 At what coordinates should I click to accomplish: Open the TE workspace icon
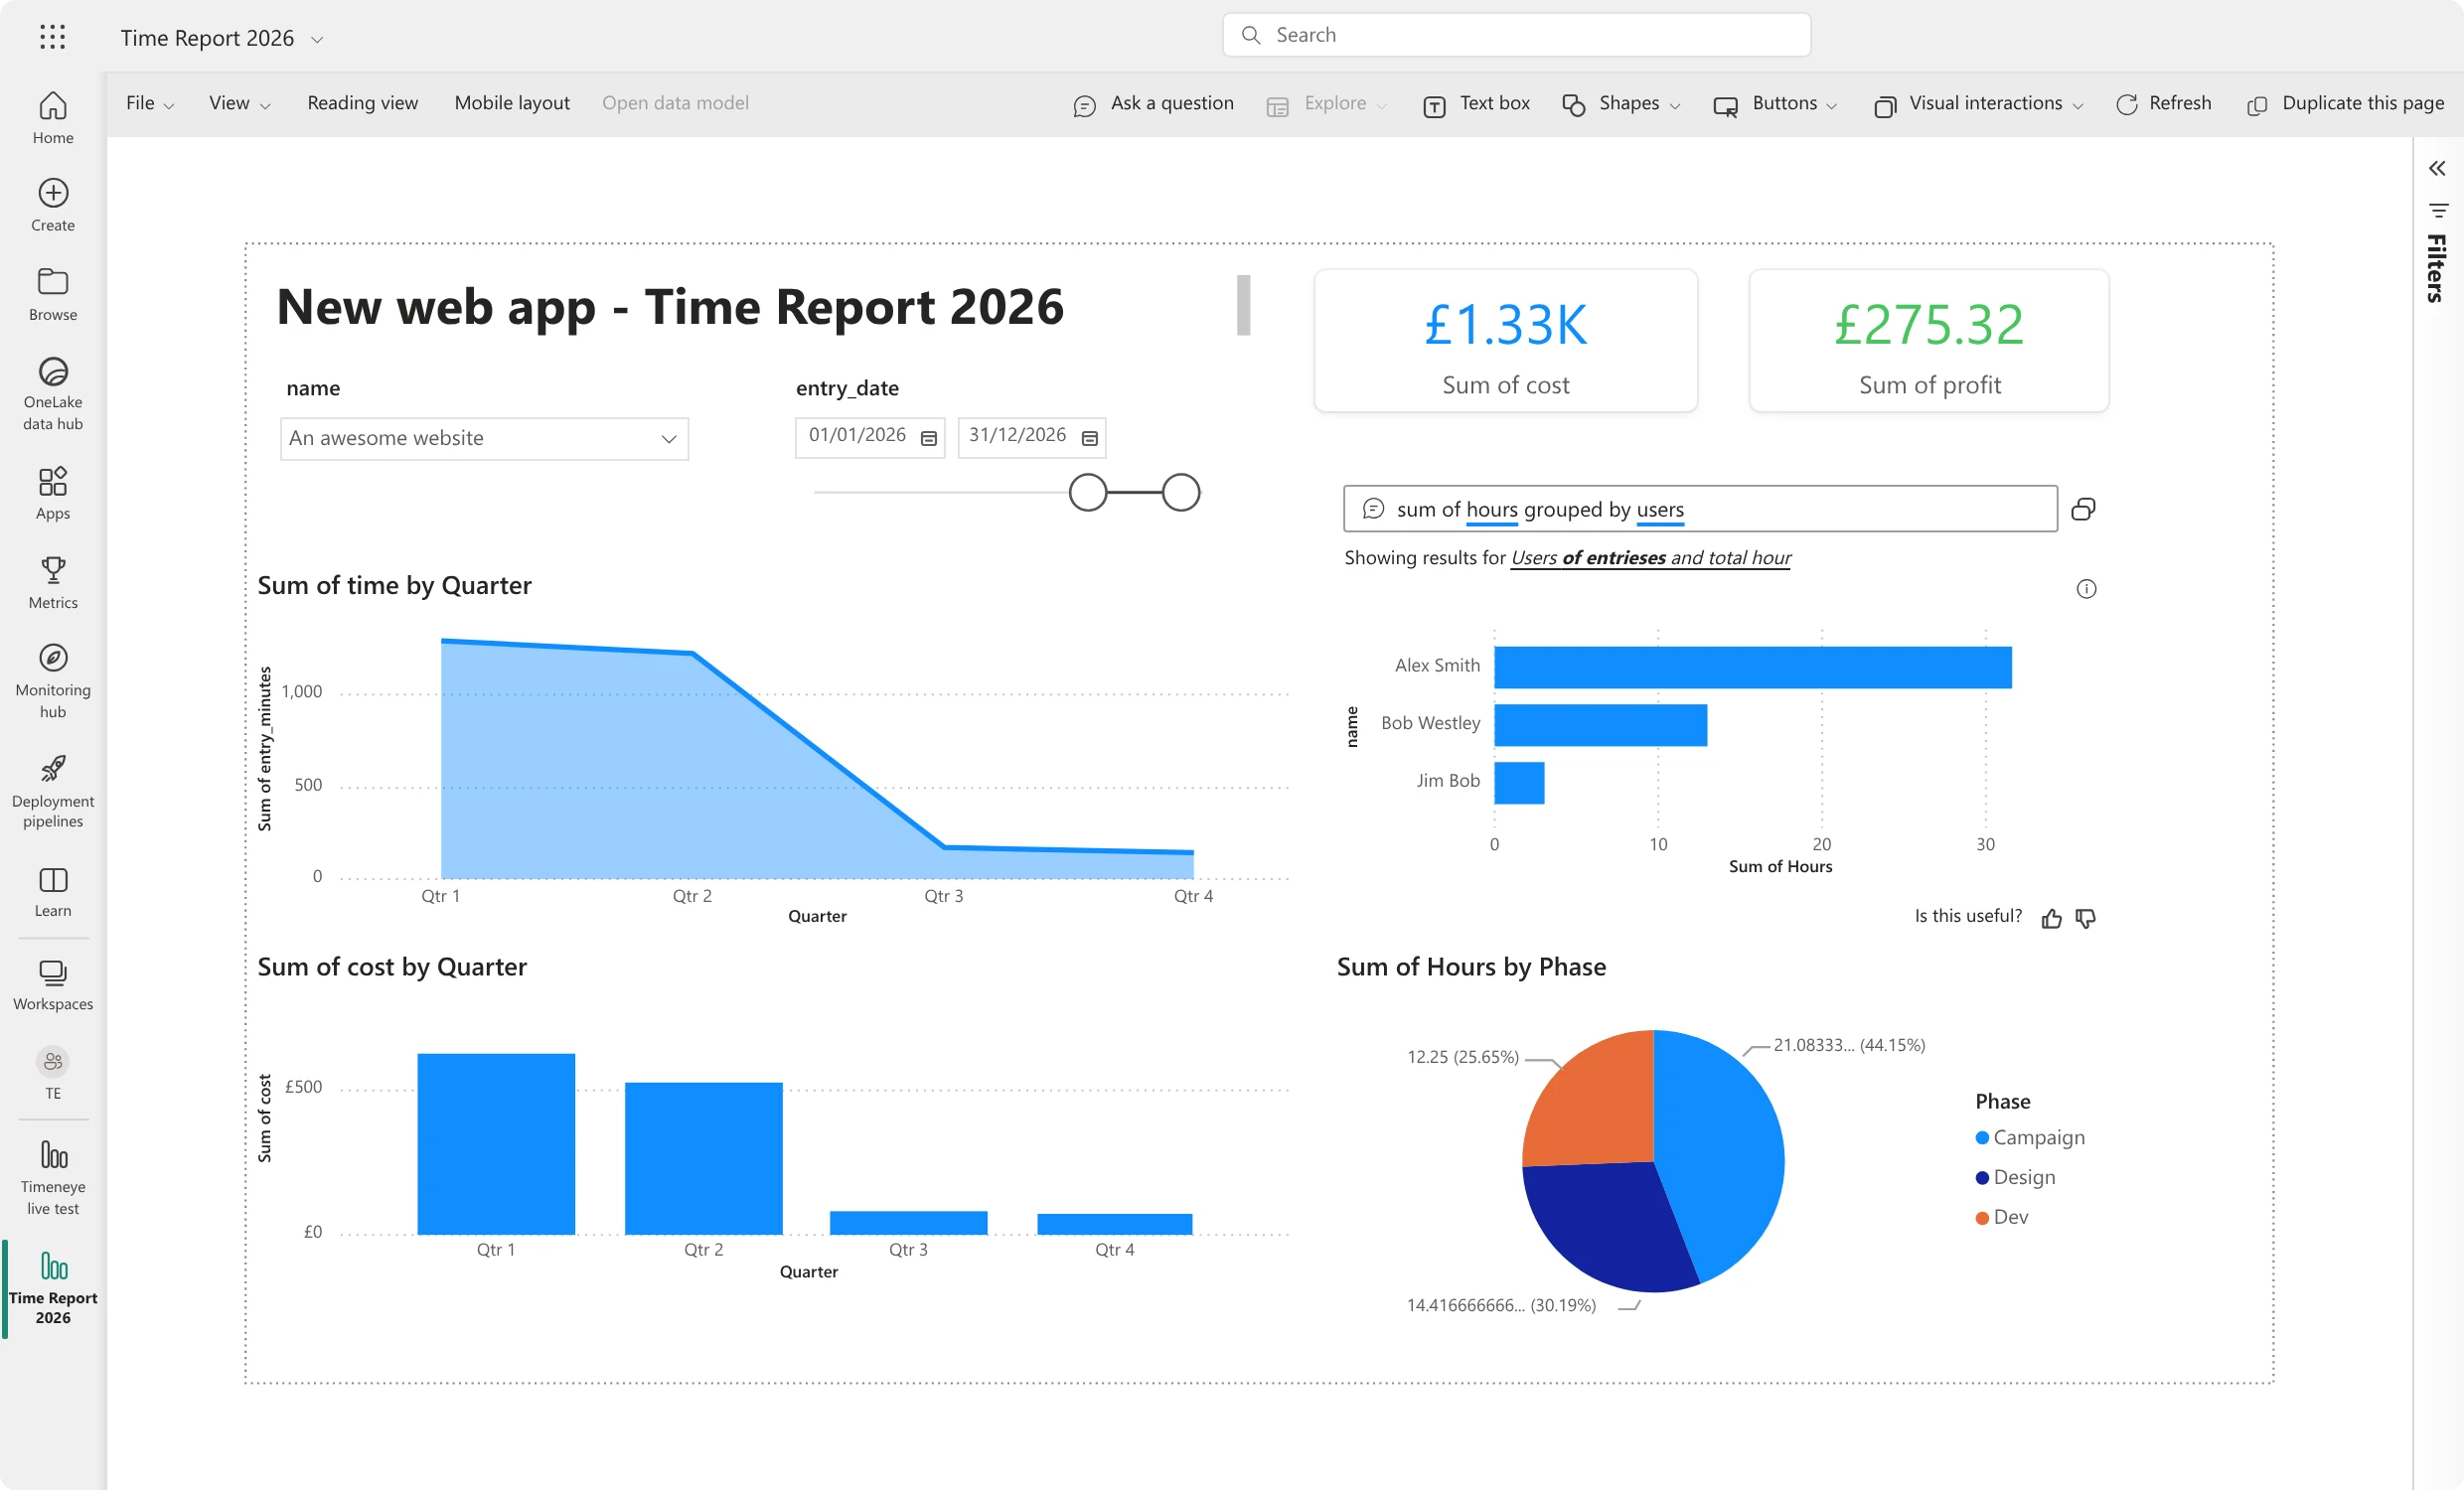pos(53,1061)
